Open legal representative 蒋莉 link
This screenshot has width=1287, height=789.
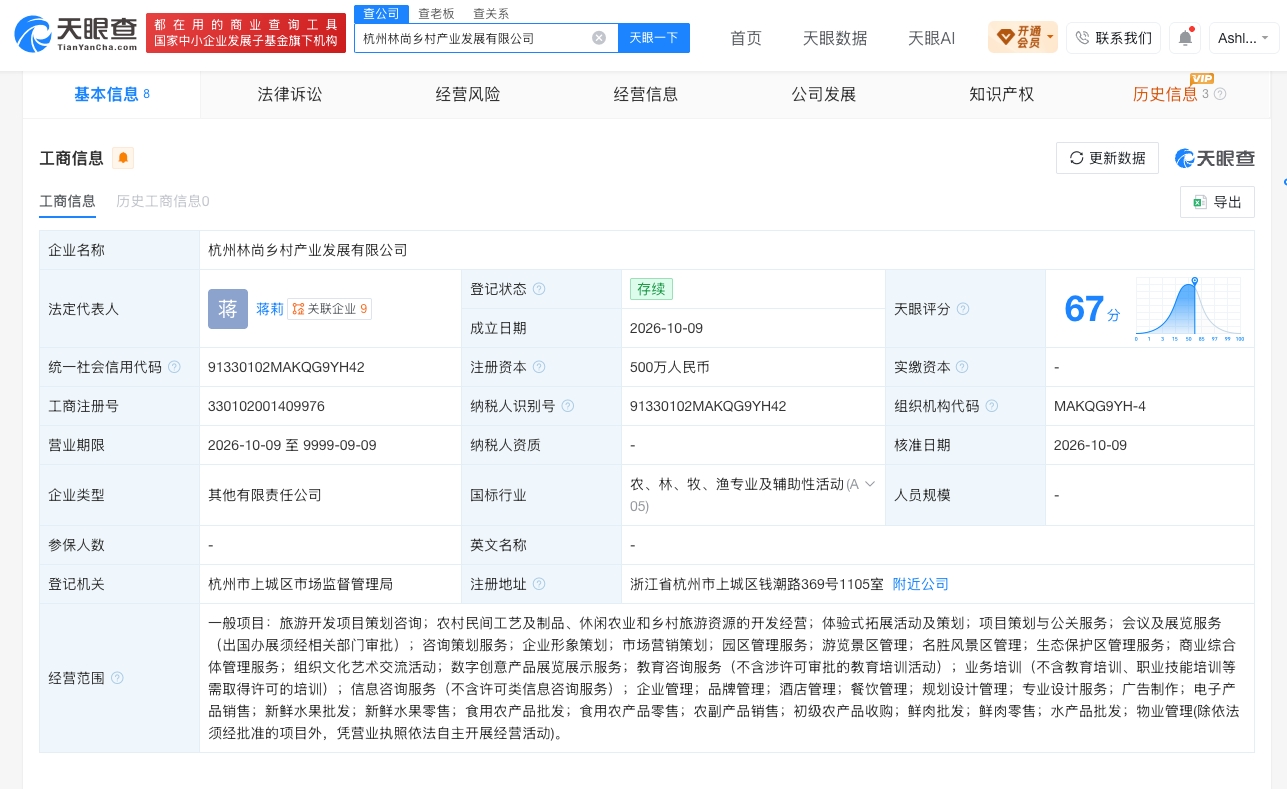pos(270,309)
